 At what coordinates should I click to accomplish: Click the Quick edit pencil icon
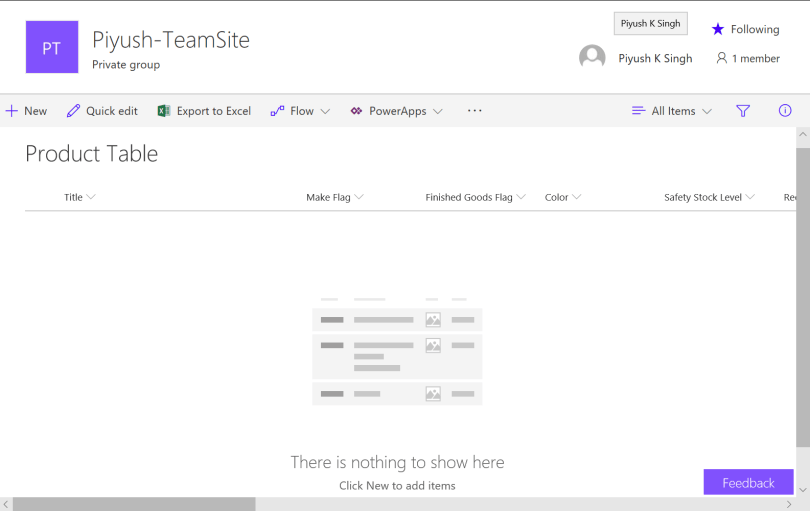(x=73, y=111)
